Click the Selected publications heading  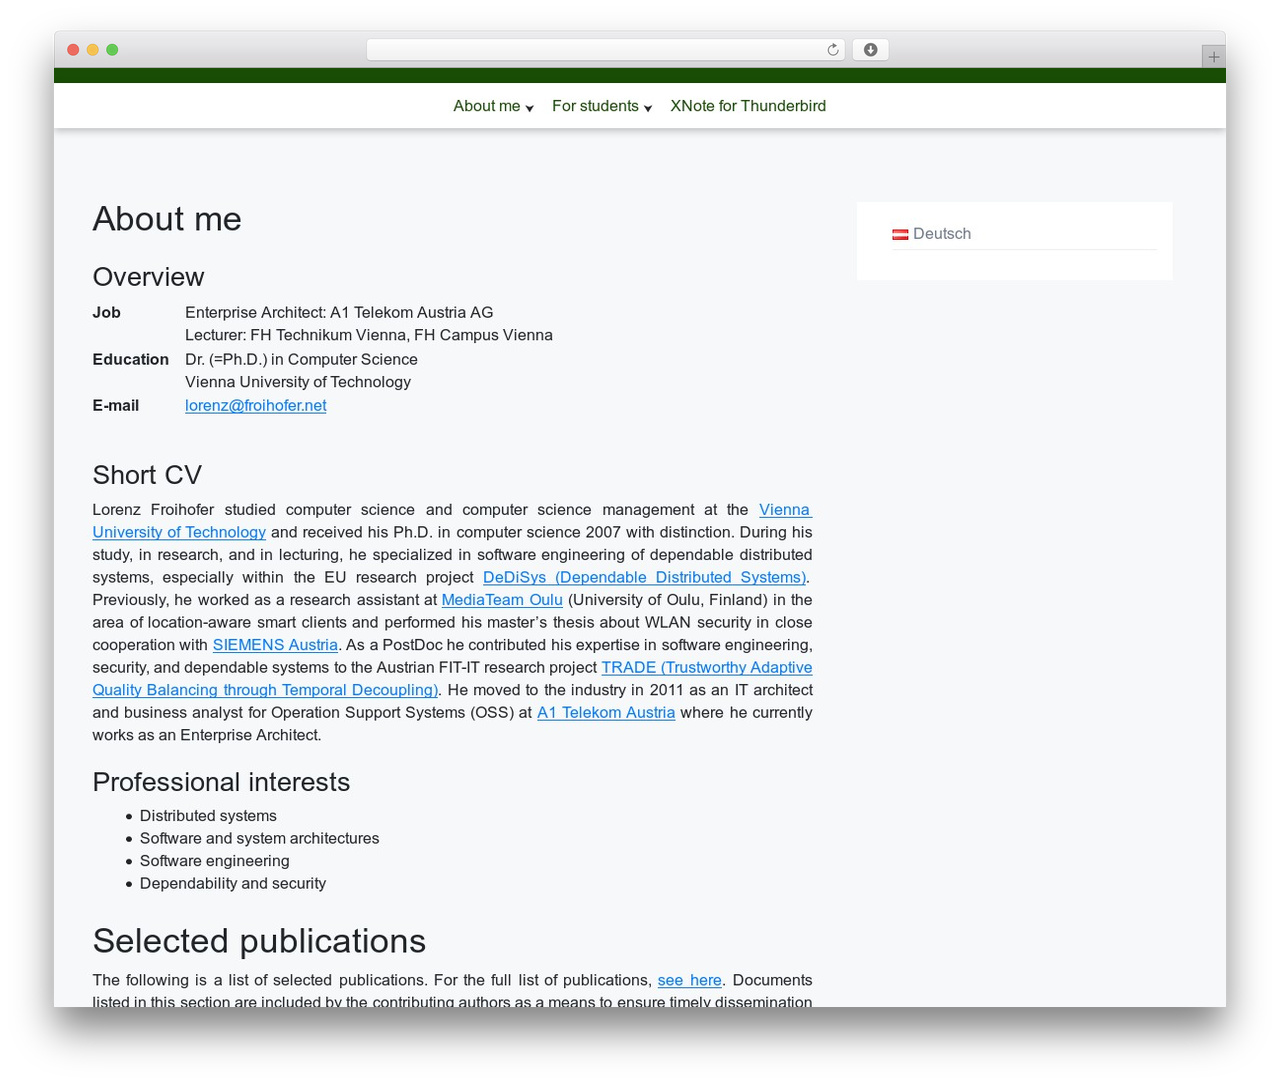coord(259,941)
